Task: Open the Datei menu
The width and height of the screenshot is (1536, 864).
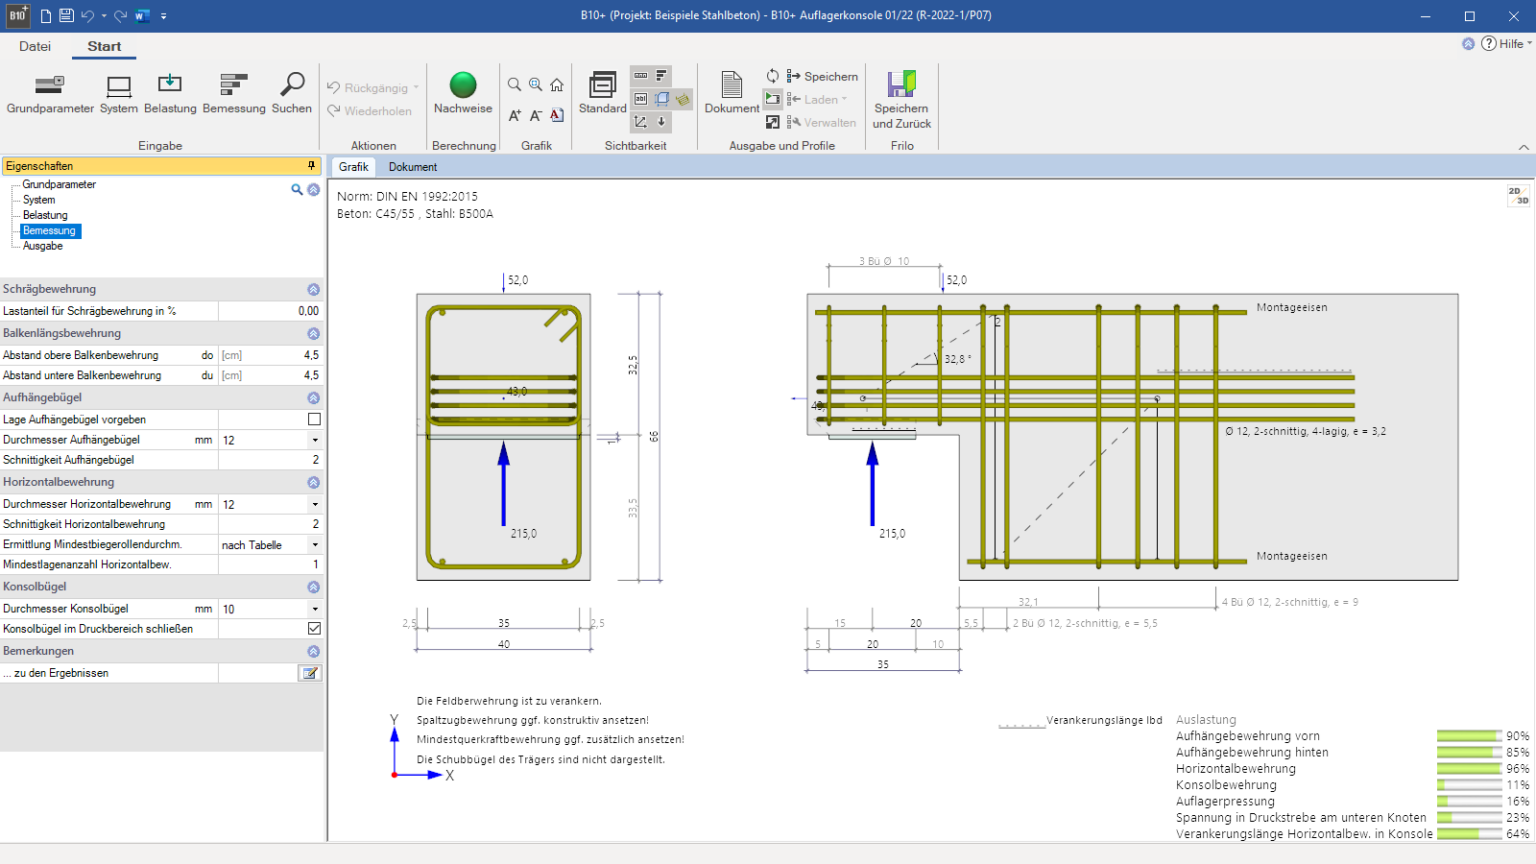Action: coord(35,46)
